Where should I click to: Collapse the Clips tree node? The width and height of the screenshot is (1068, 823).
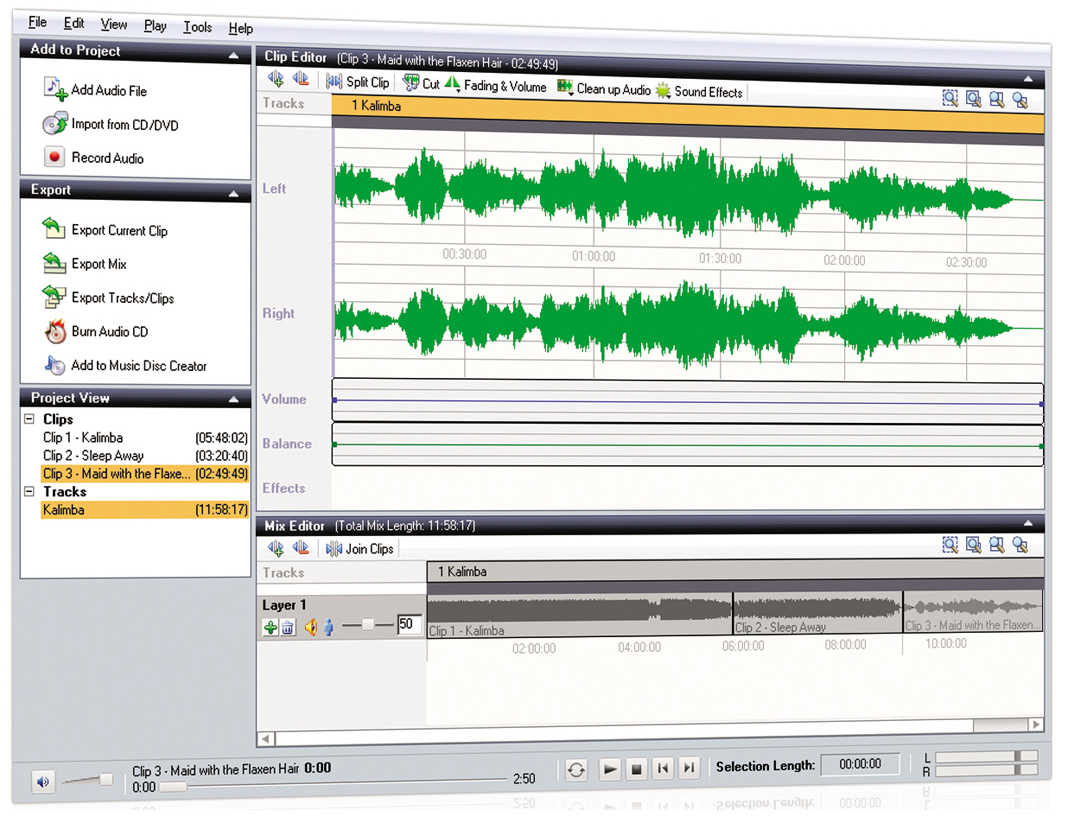pos(30,420)
